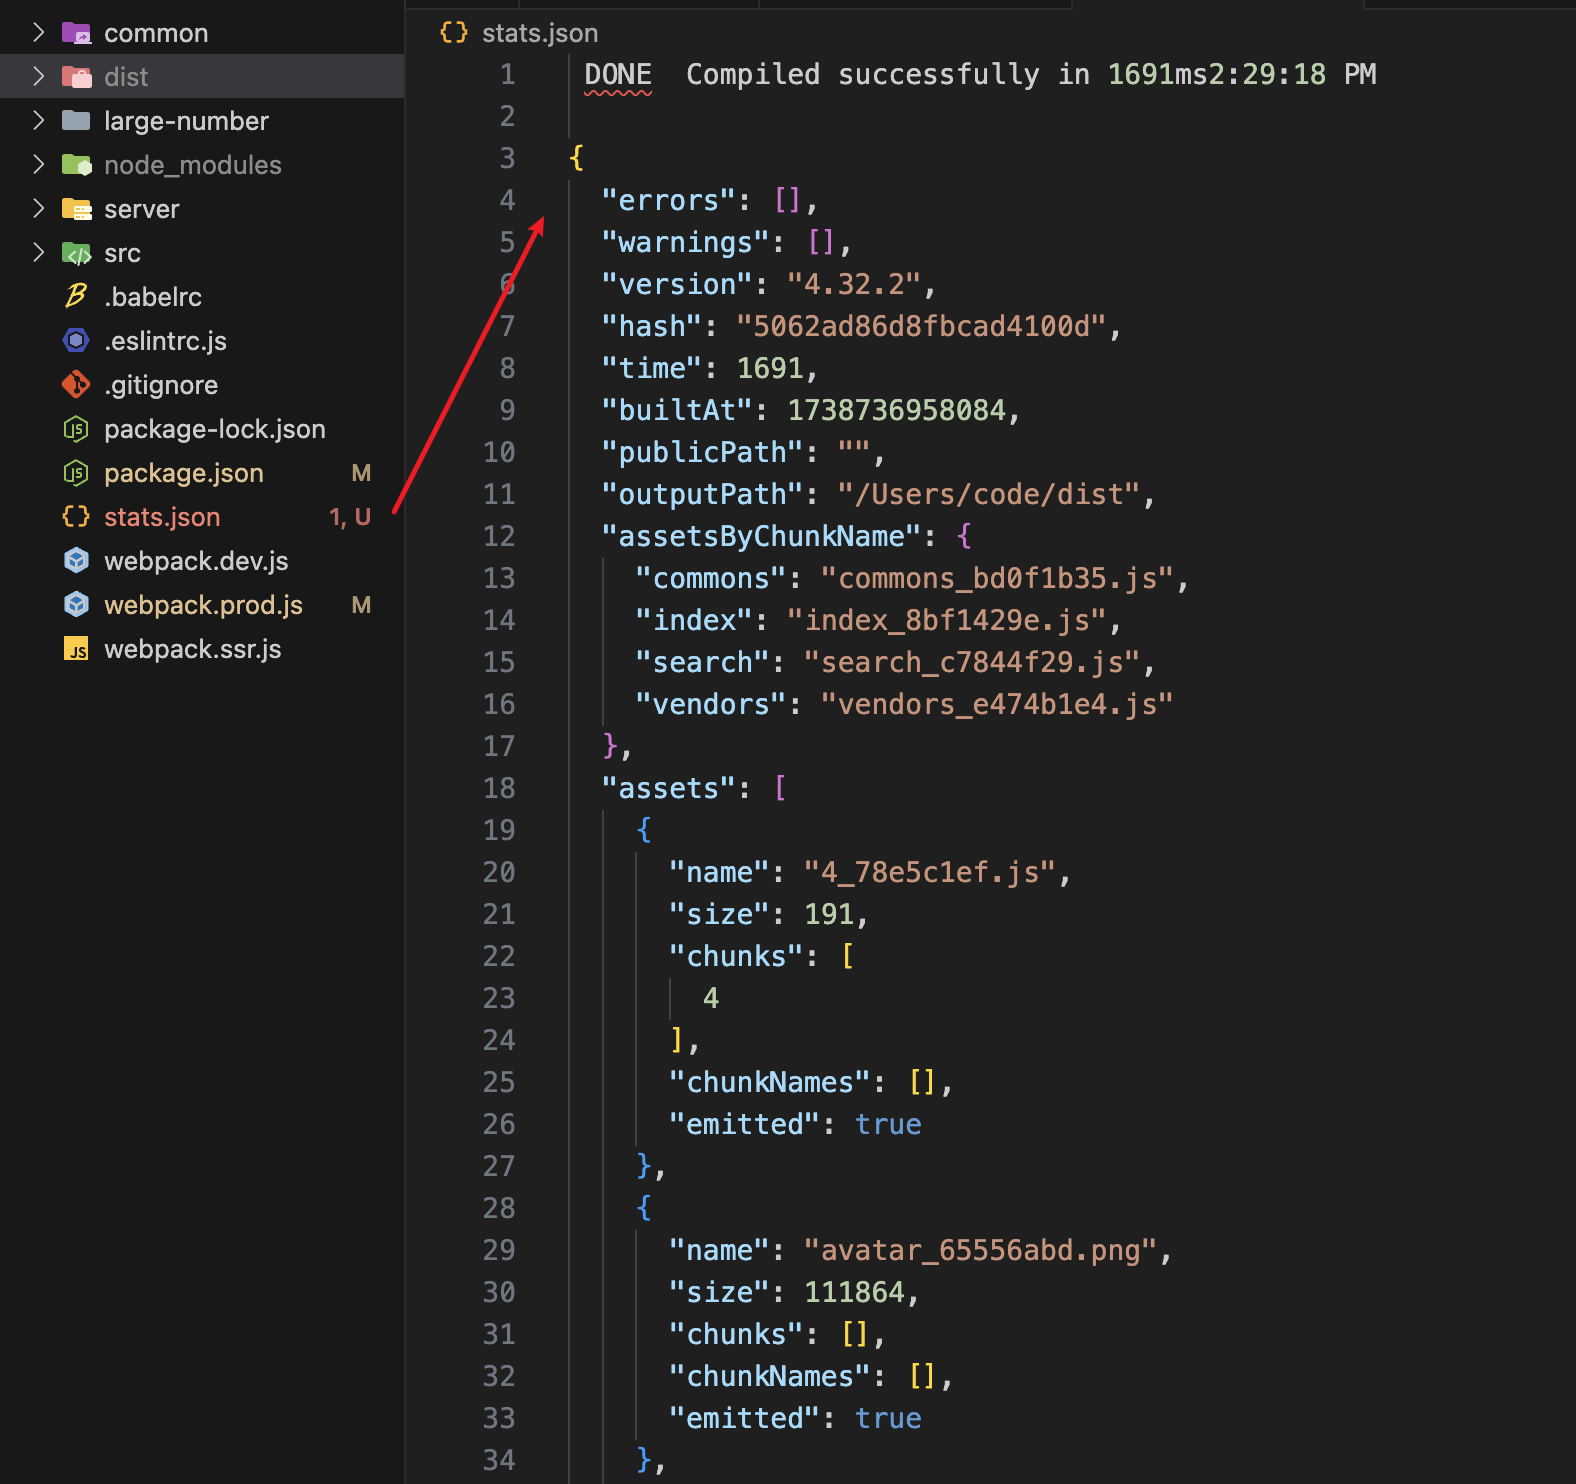Click the Node icon beside package-lock.json
This screenshot has height=1484, width=1576.
click(76, 429)
